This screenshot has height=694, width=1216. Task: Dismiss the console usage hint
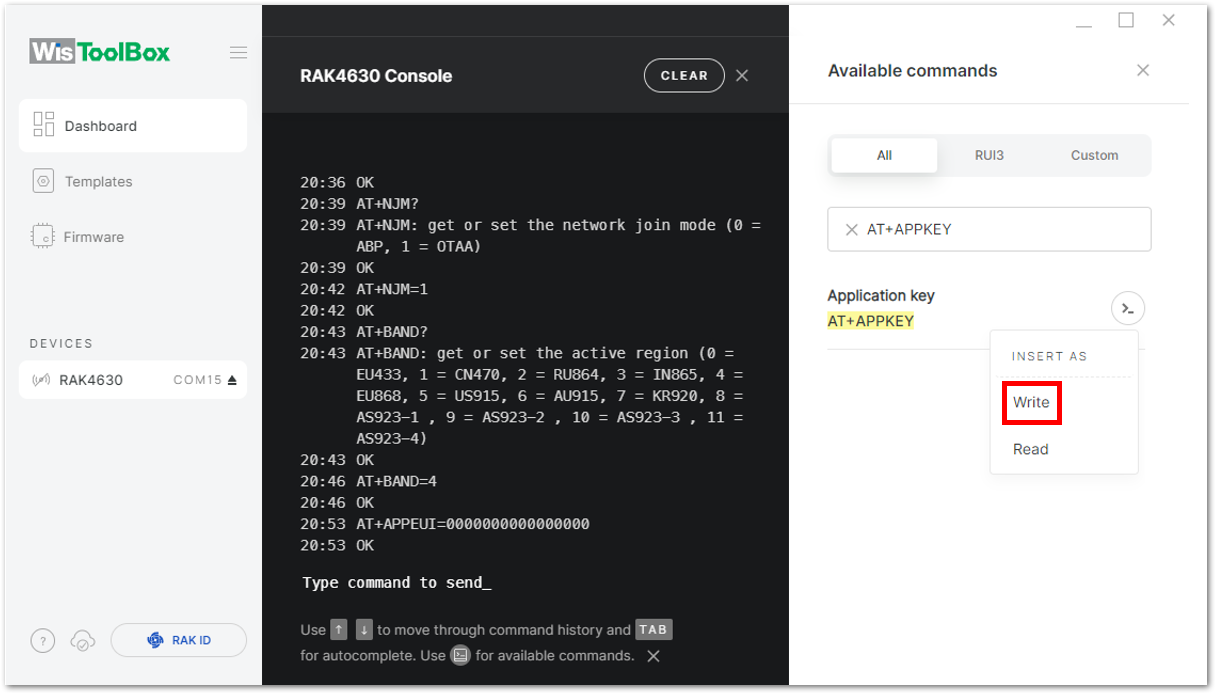coord(653,656)
